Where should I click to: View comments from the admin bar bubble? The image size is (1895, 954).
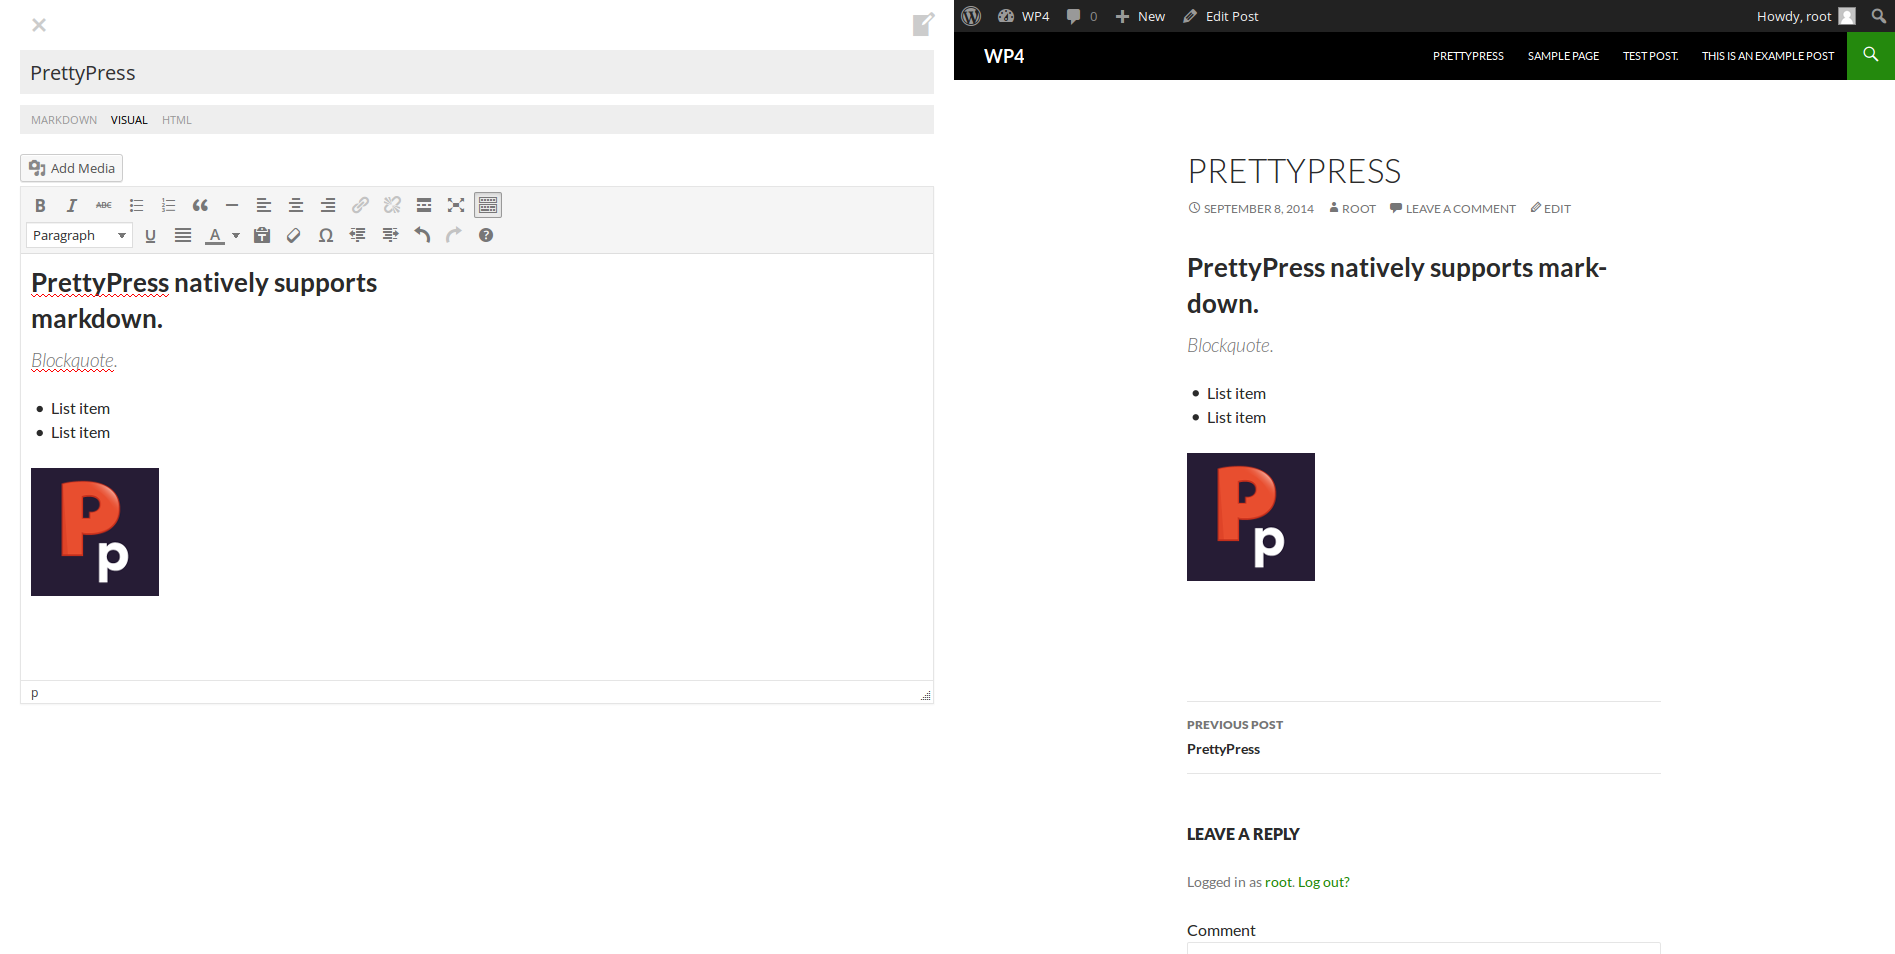(1082, 16)
